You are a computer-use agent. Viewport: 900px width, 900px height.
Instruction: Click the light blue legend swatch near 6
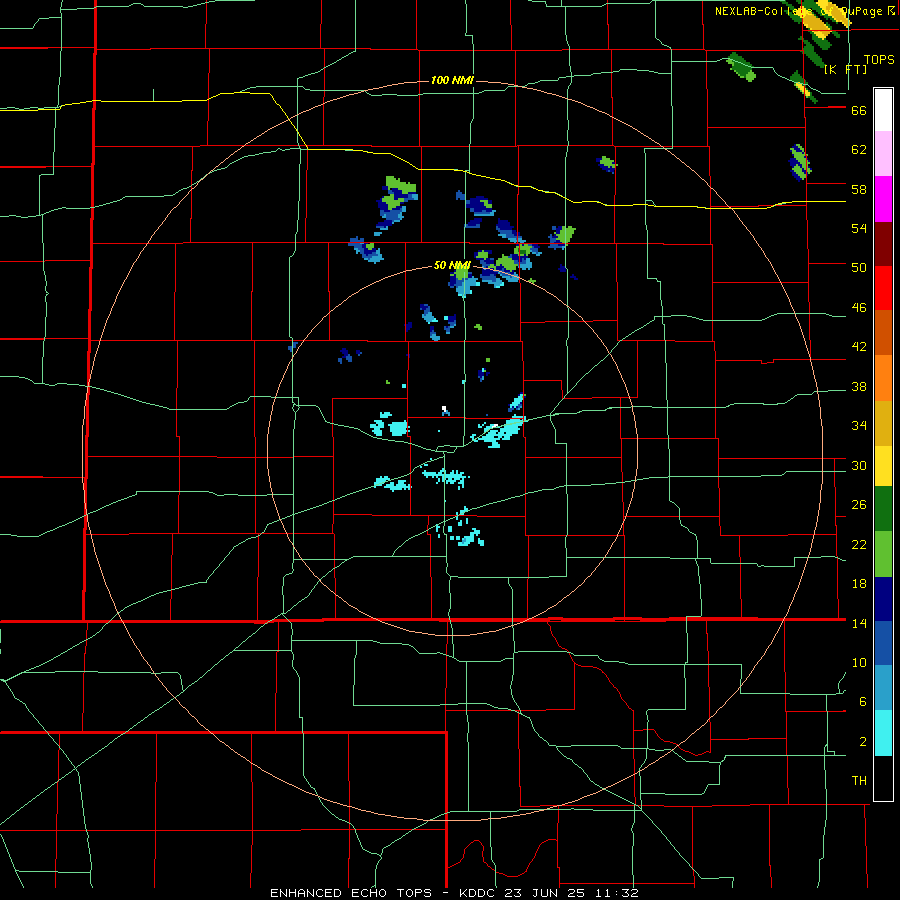point(883,688)
